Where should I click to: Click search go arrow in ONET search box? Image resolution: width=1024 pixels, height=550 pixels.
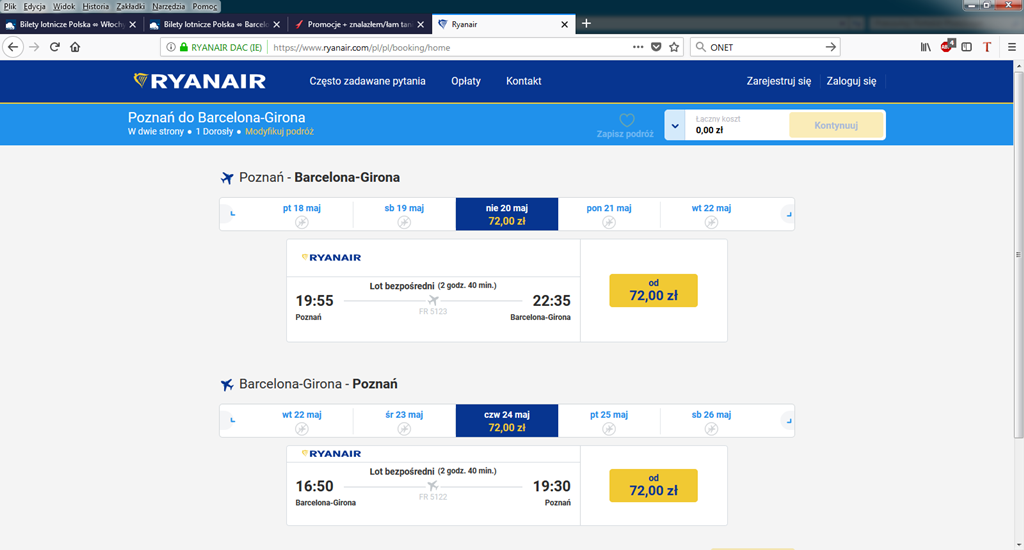tap(830, 47)
